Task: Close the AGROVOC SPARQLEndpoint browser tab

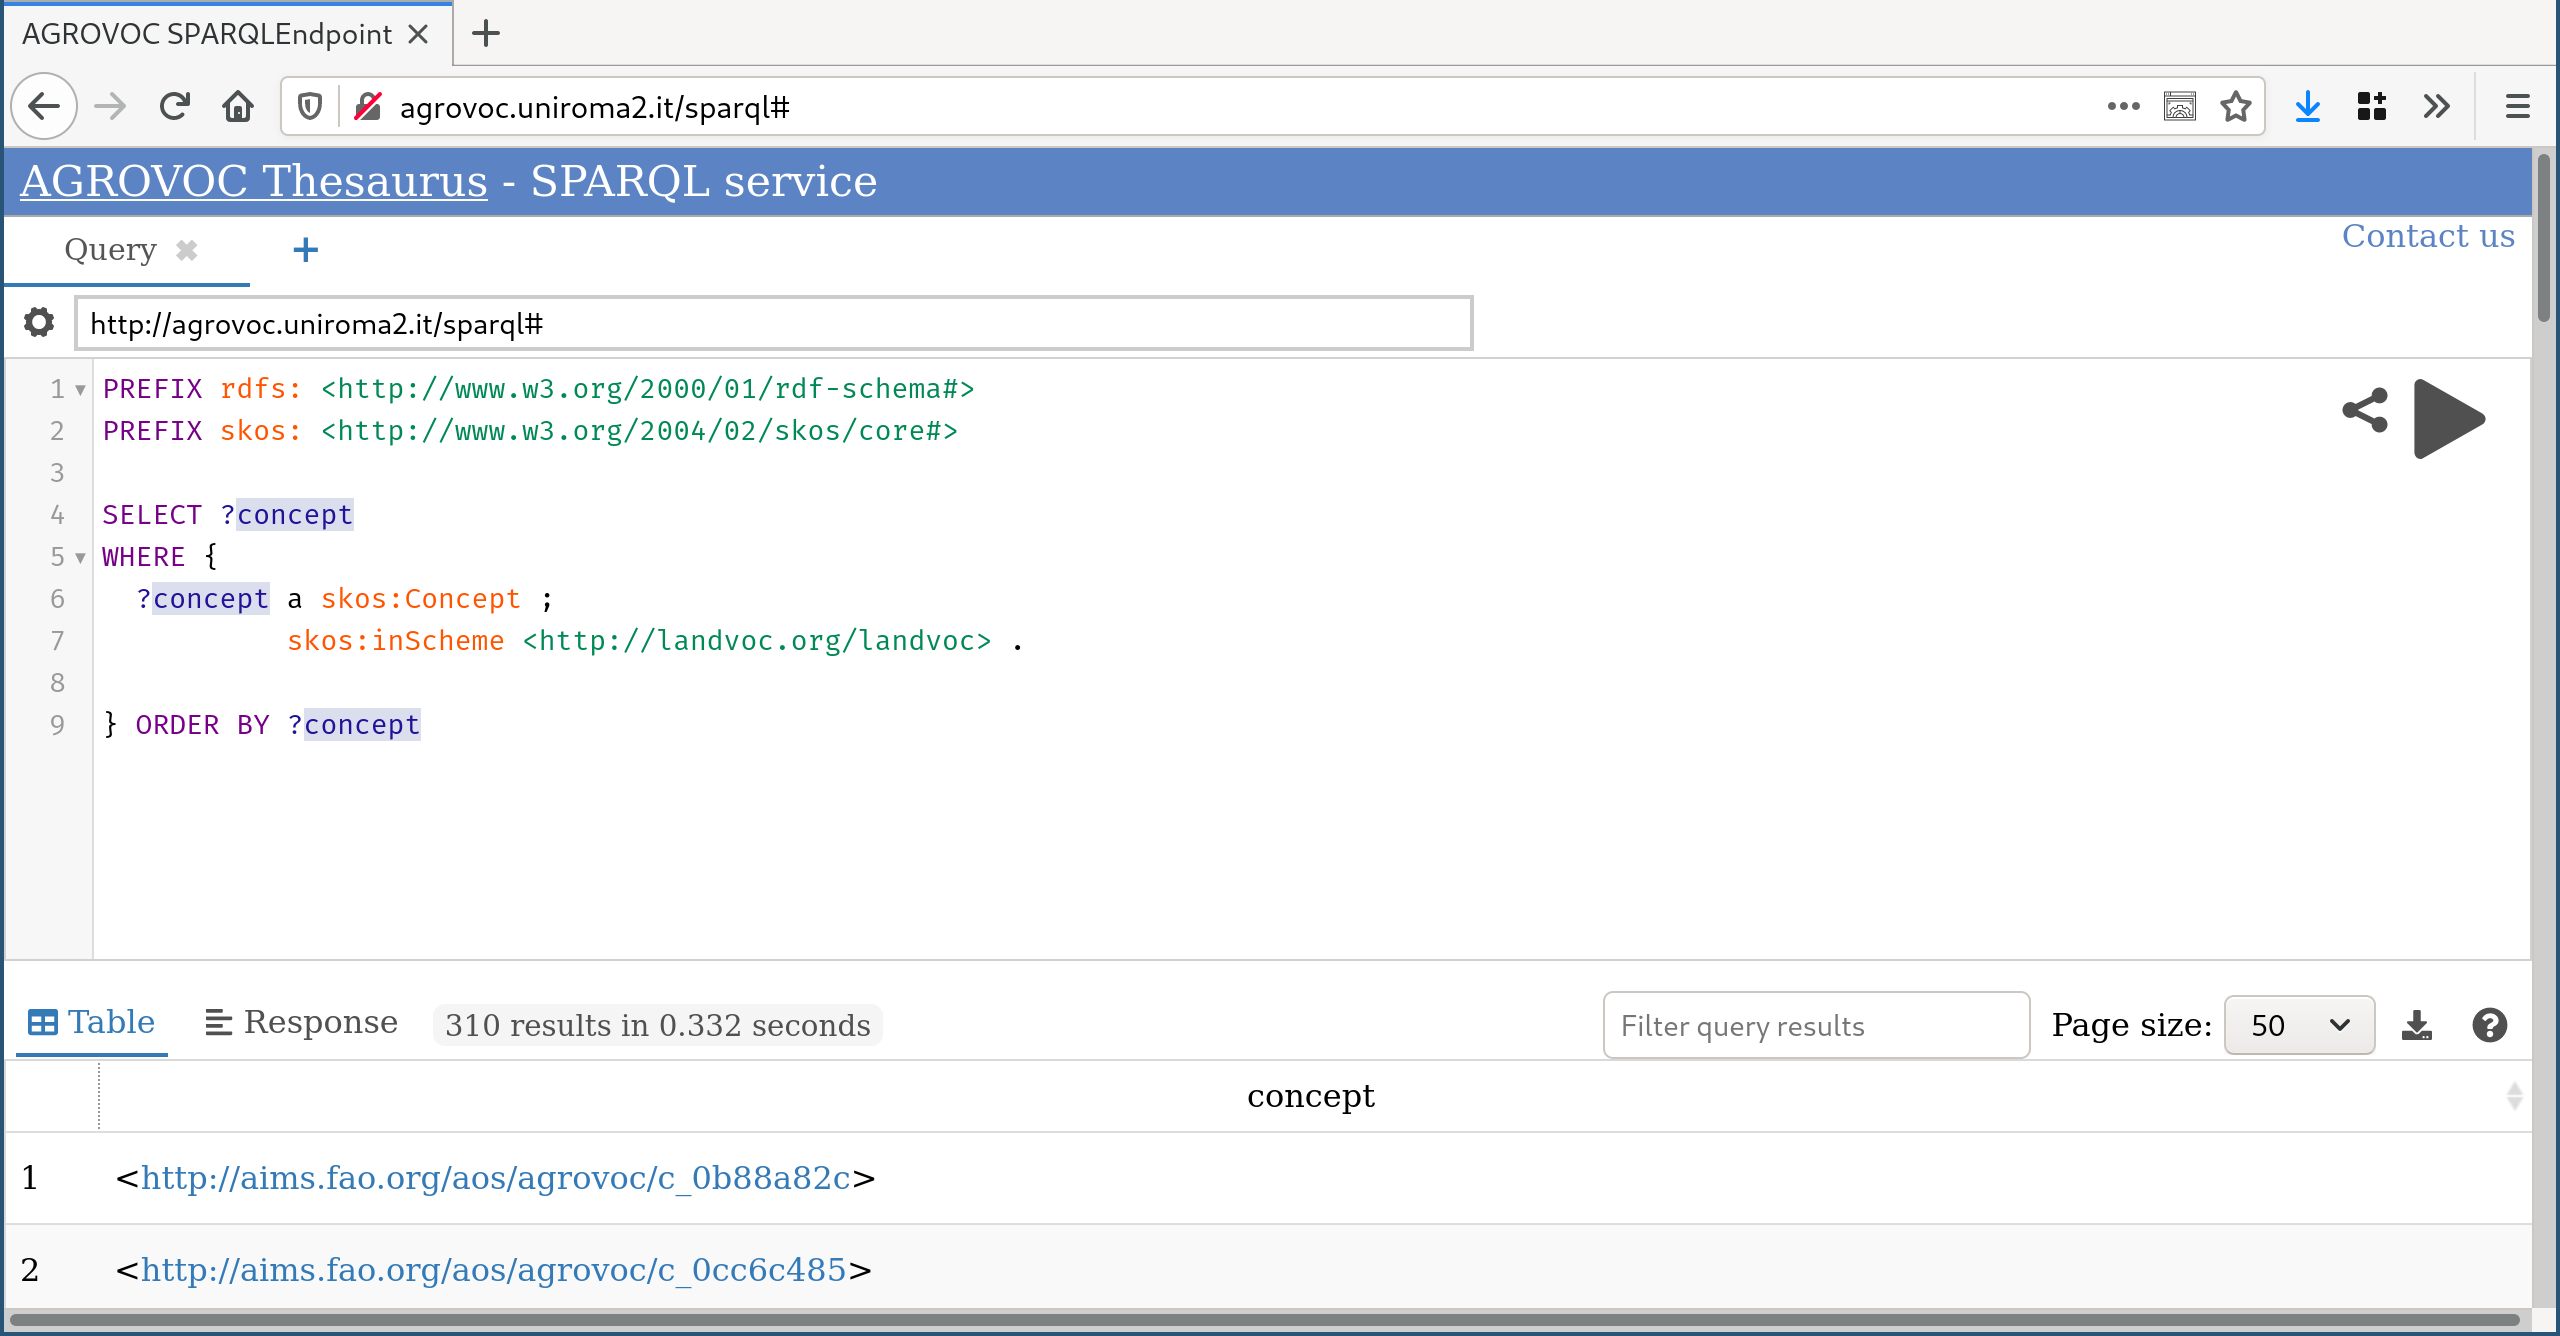Action: point(419,34)
